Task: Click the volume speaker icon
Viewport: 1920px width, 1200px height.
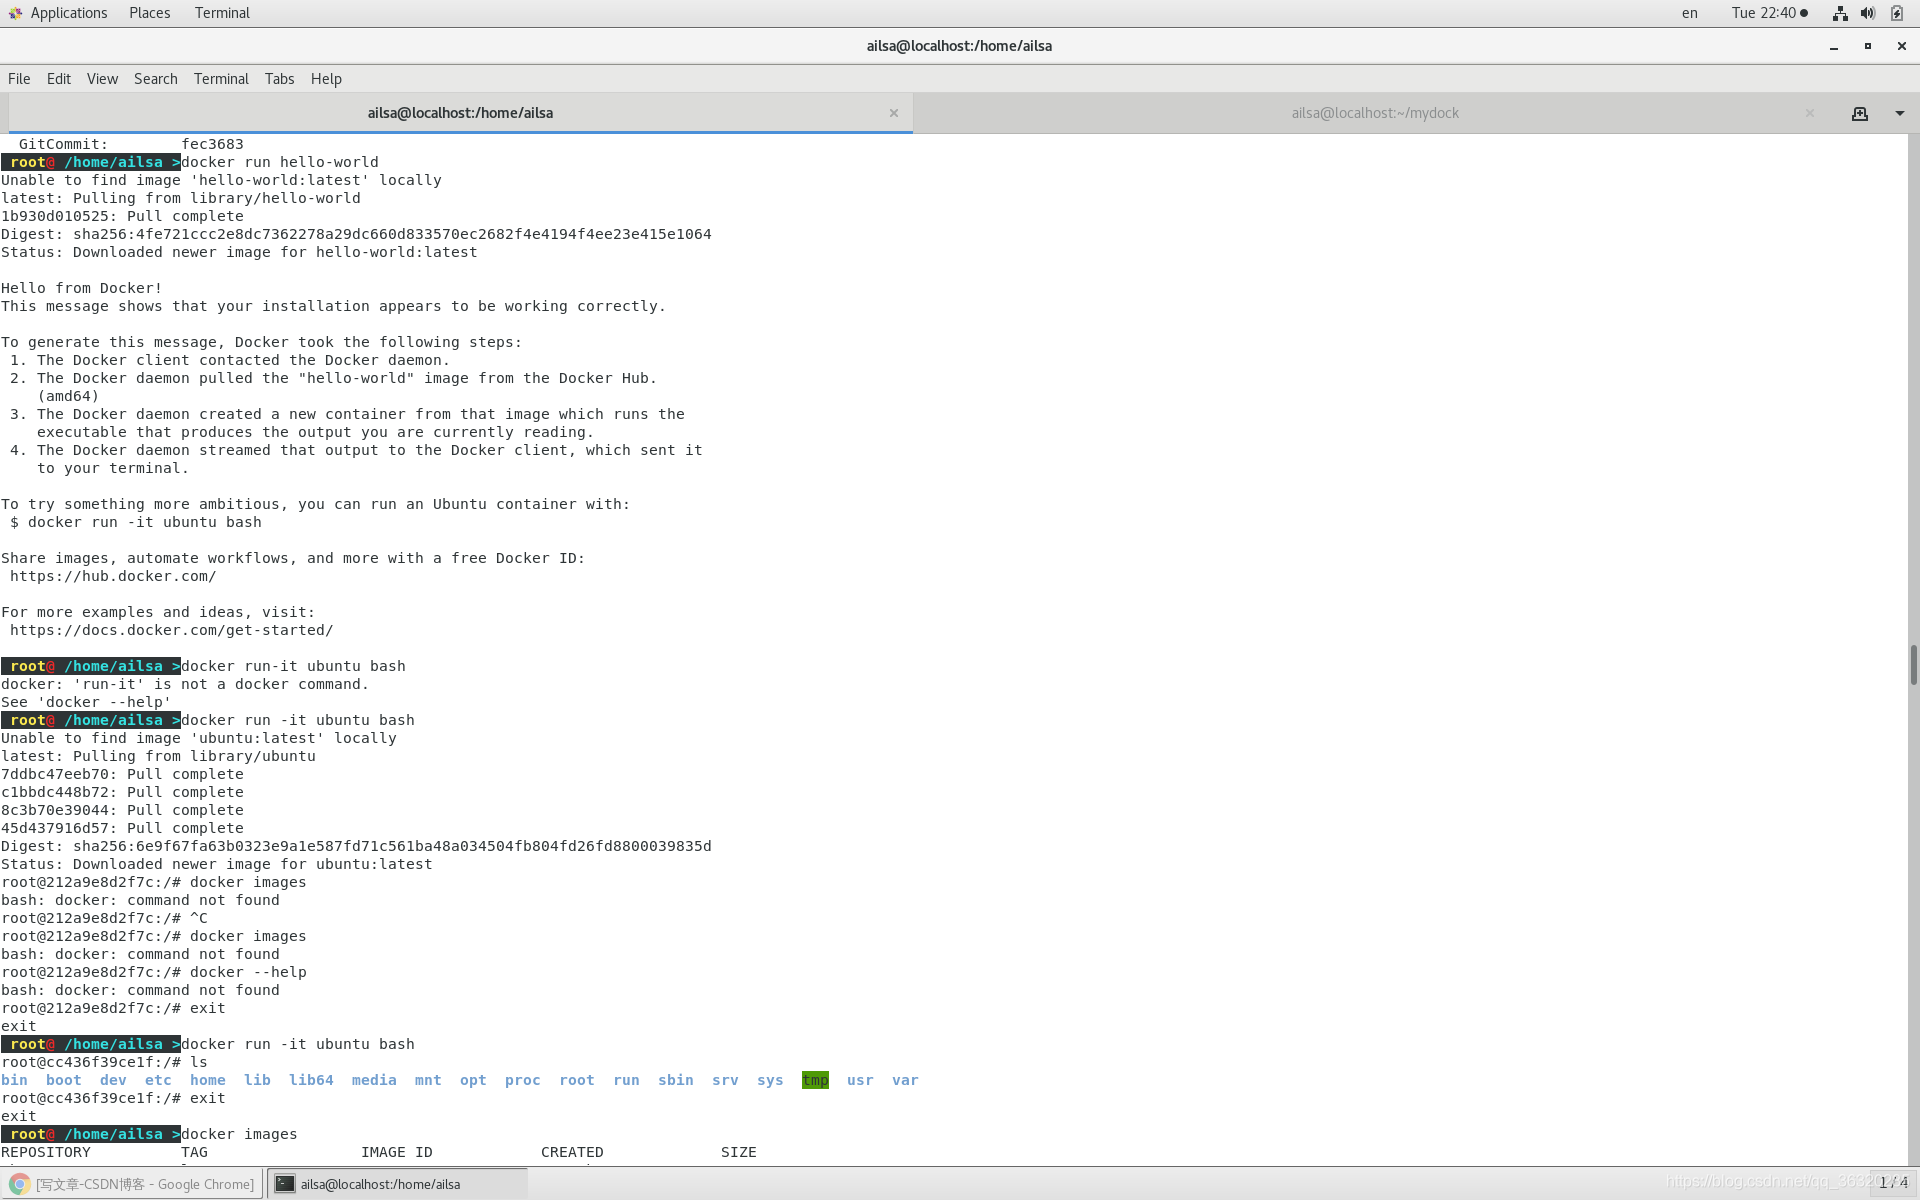Action: 1867,13
